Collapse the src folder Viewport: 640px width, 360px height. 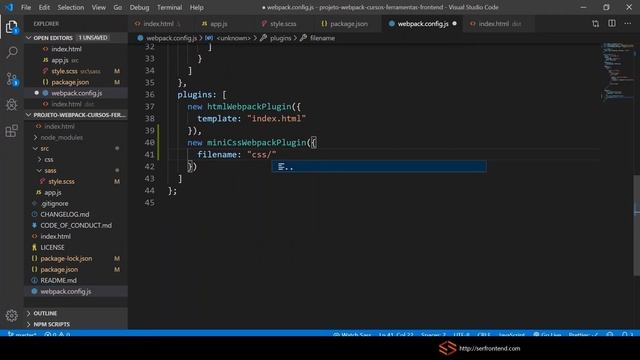(x=44, y=149)
